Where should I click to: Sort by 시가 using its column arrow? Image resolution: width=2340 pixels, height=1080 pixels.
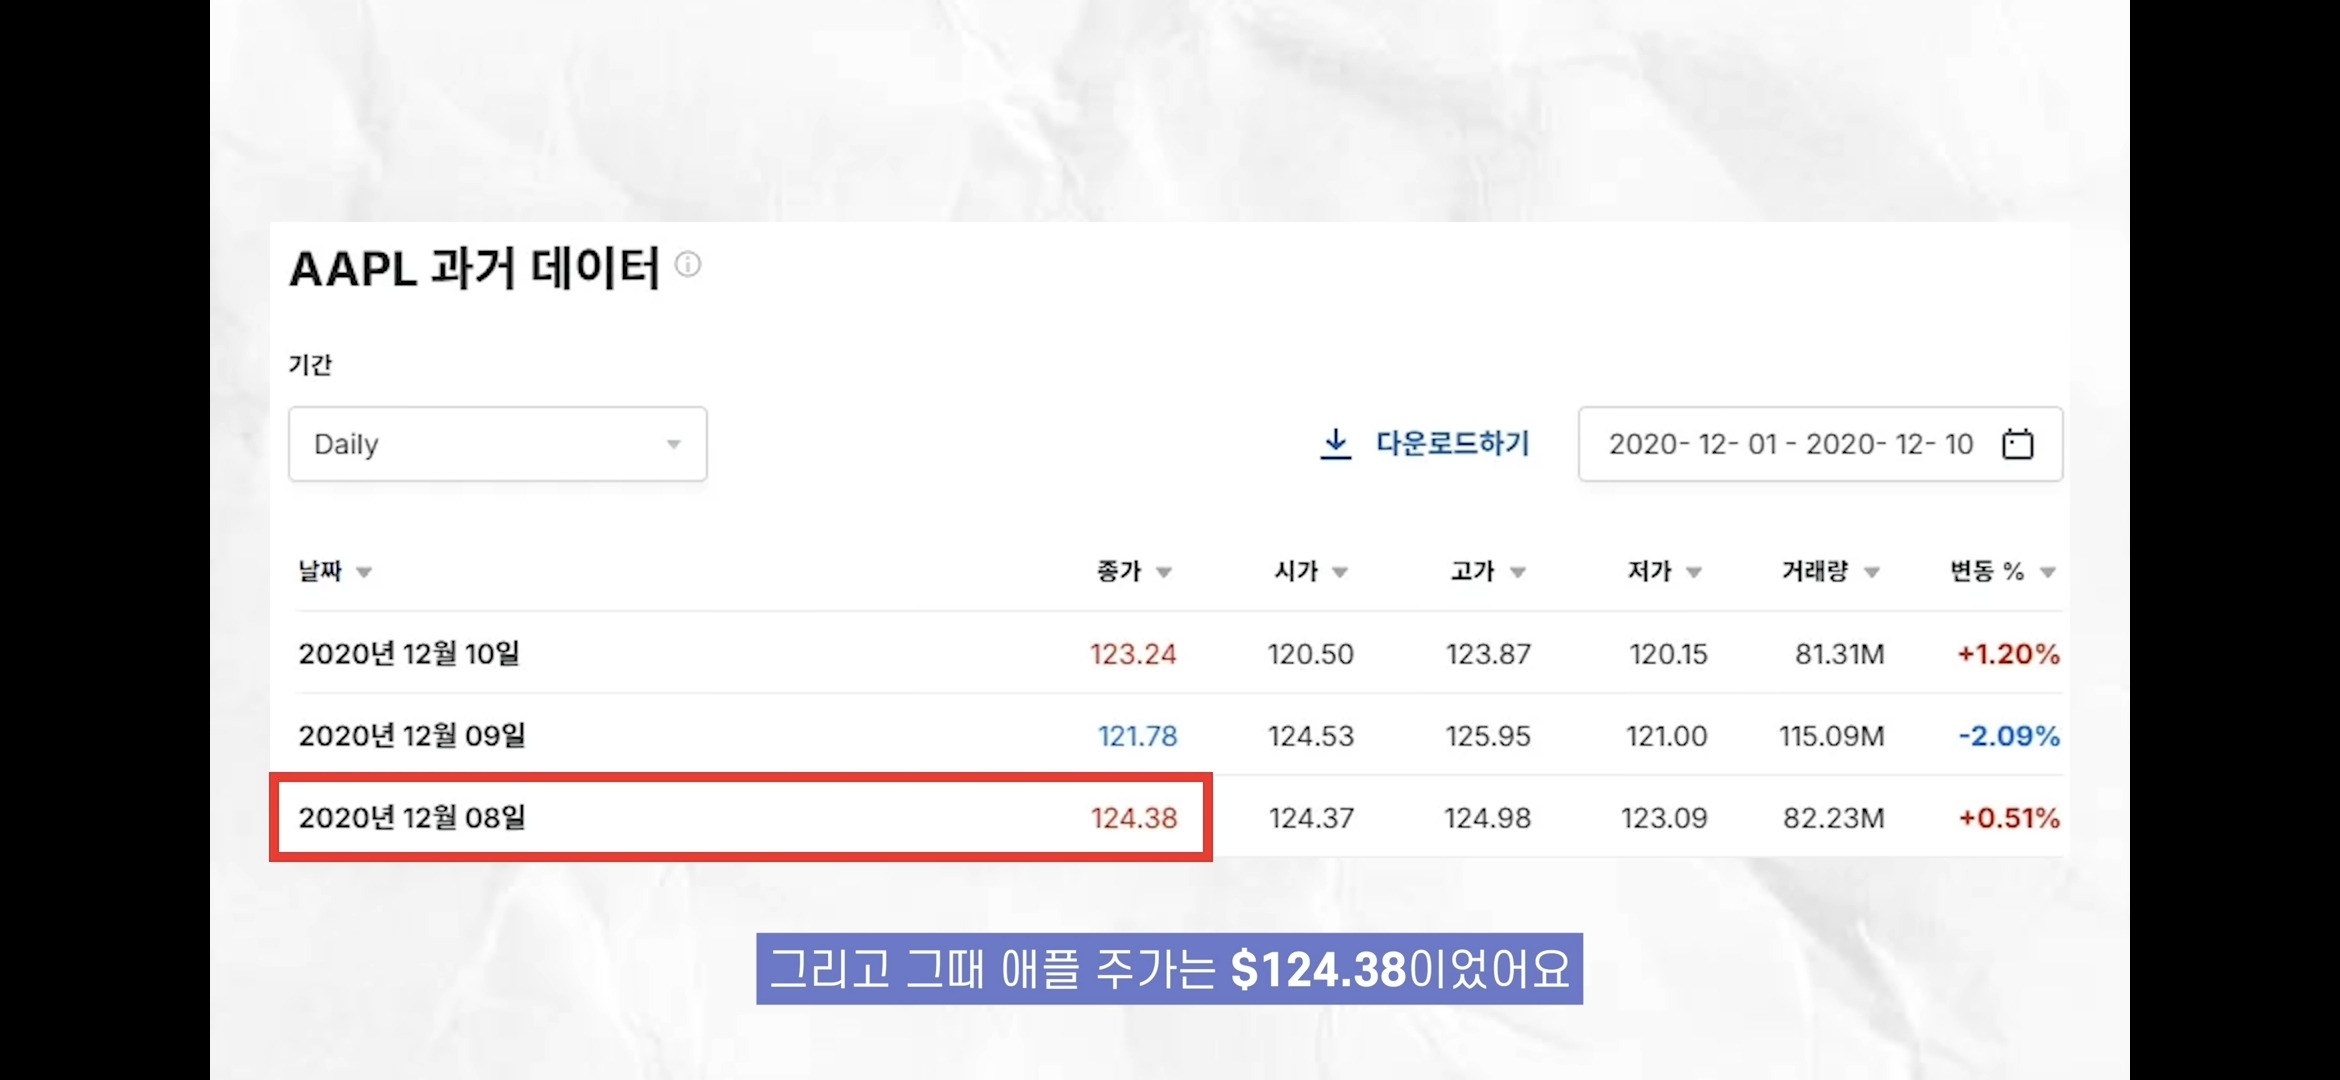click(1340, 571)
